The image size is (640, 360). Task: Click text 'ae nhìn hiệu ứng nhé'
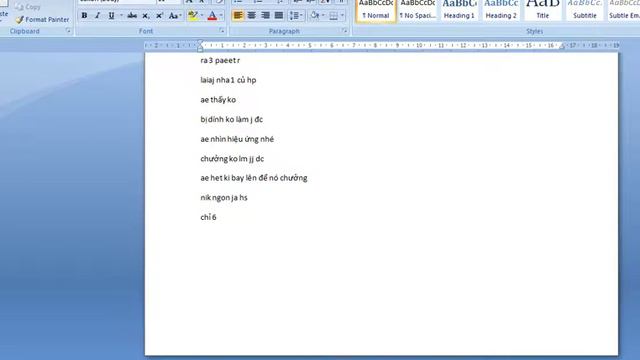coord(237,139)
